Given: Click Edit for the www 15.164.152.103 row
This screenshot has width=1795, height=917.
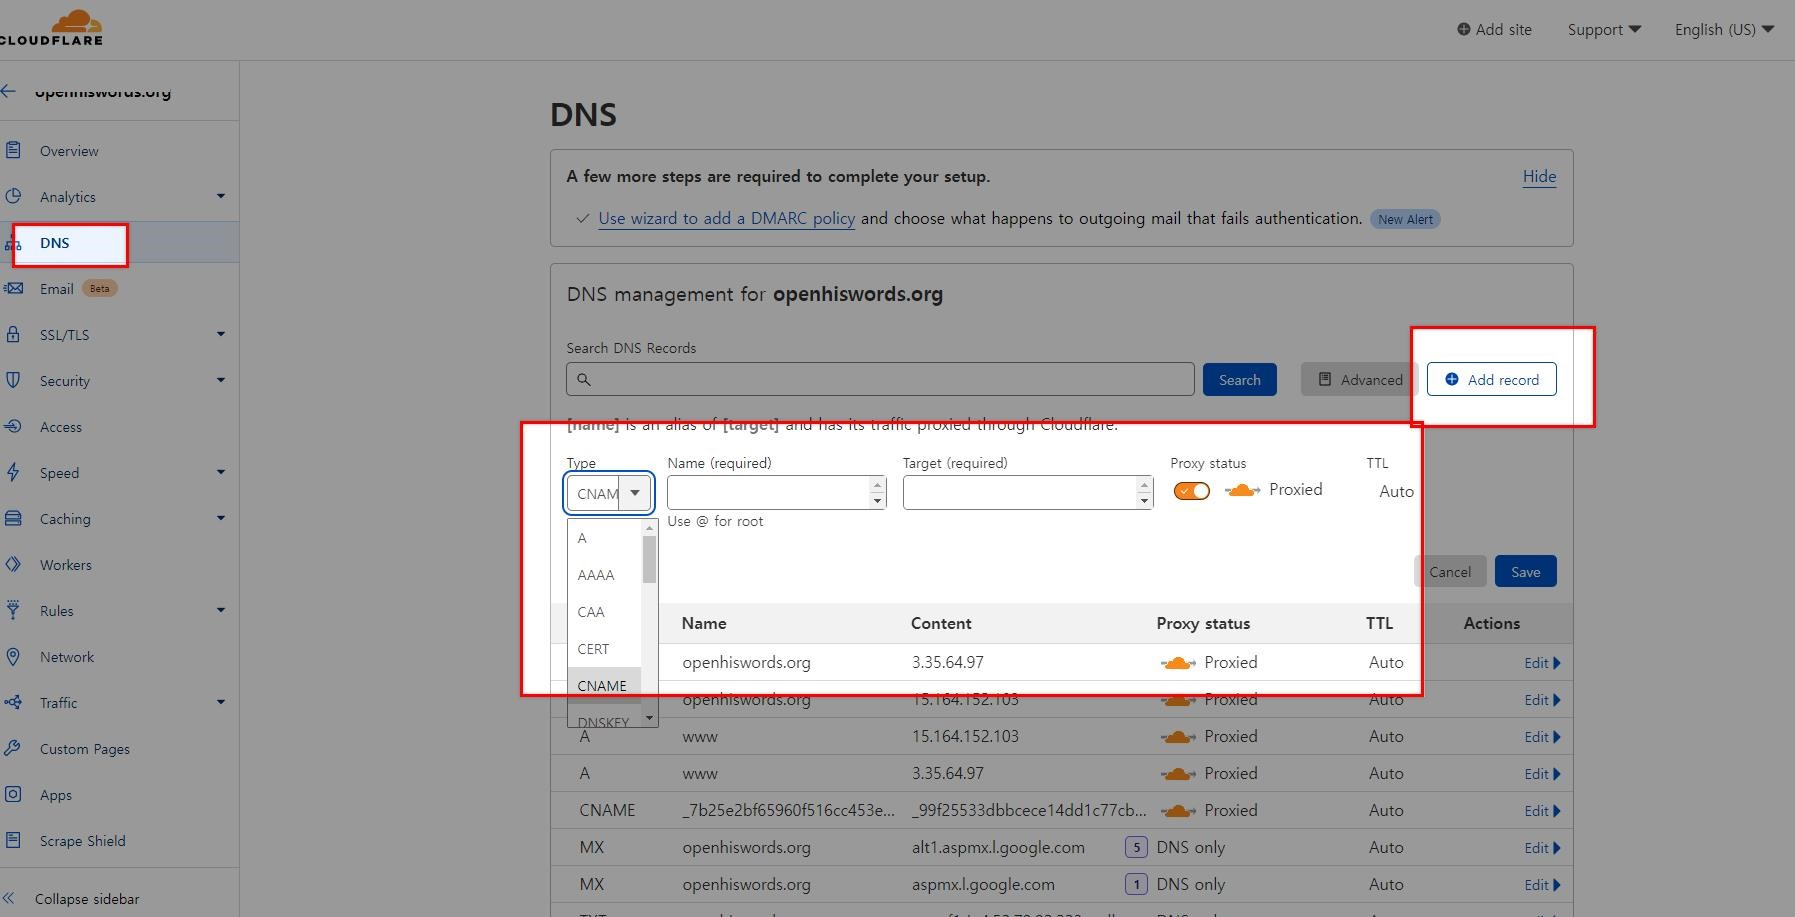Looking at the screenshot, I should (1542, 737).
